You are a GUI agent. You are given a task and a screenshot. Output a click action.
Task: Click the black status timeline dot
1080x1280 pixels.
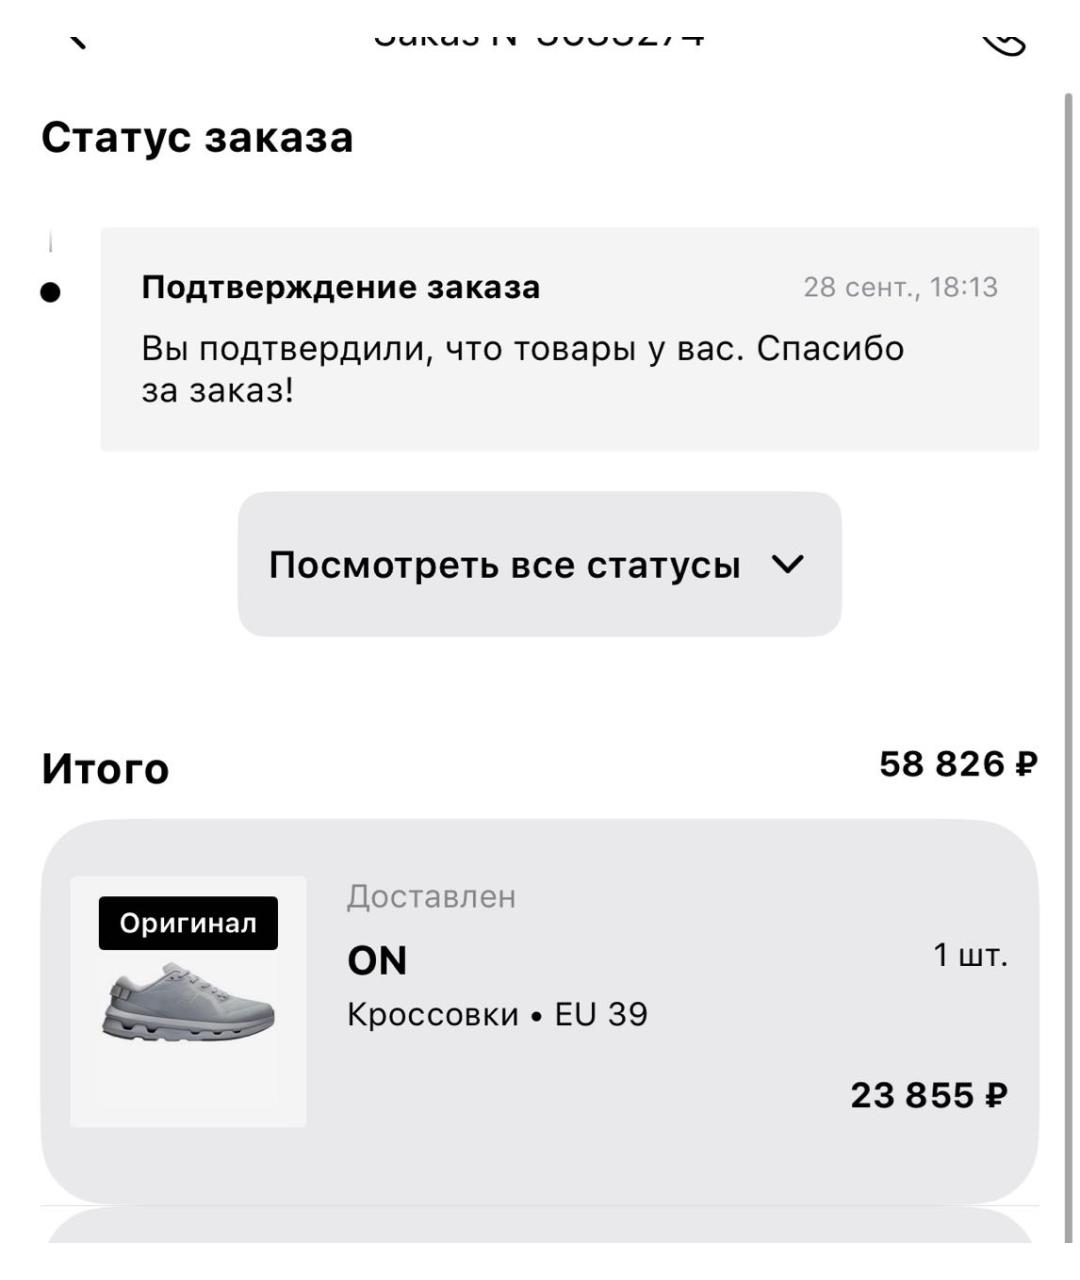(x=51, y=293)
